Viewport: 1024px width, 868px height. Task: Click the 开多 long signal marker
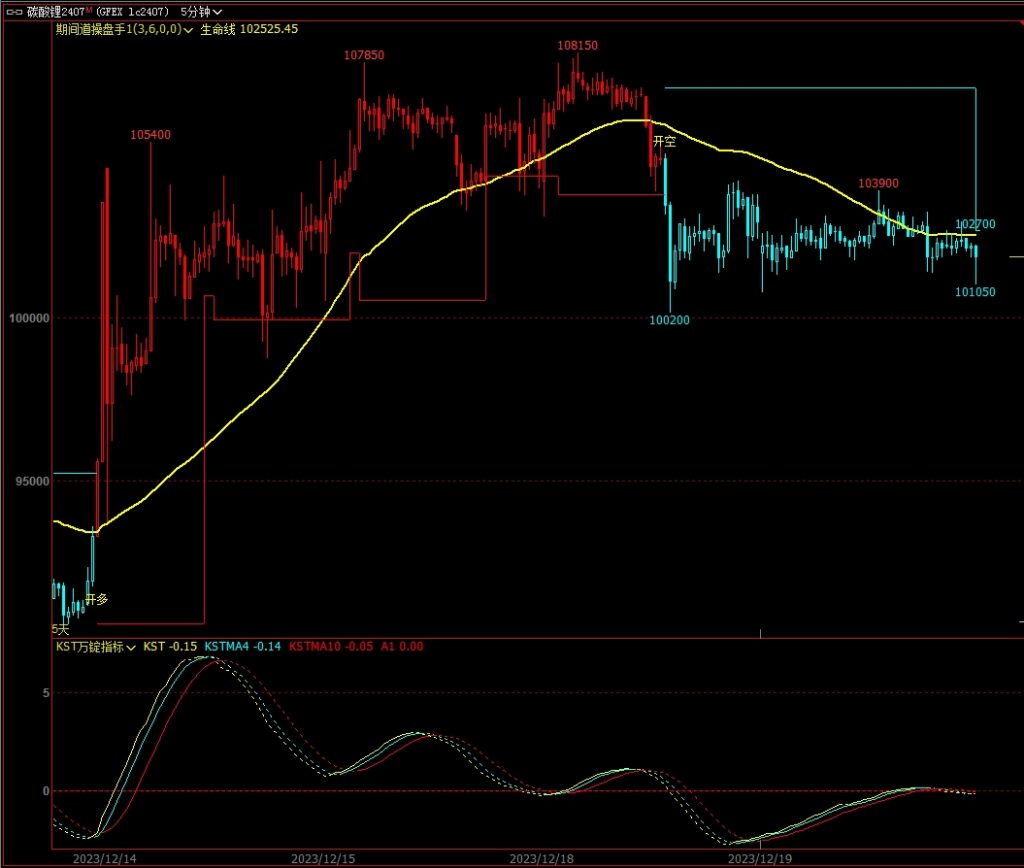point(96,599)
